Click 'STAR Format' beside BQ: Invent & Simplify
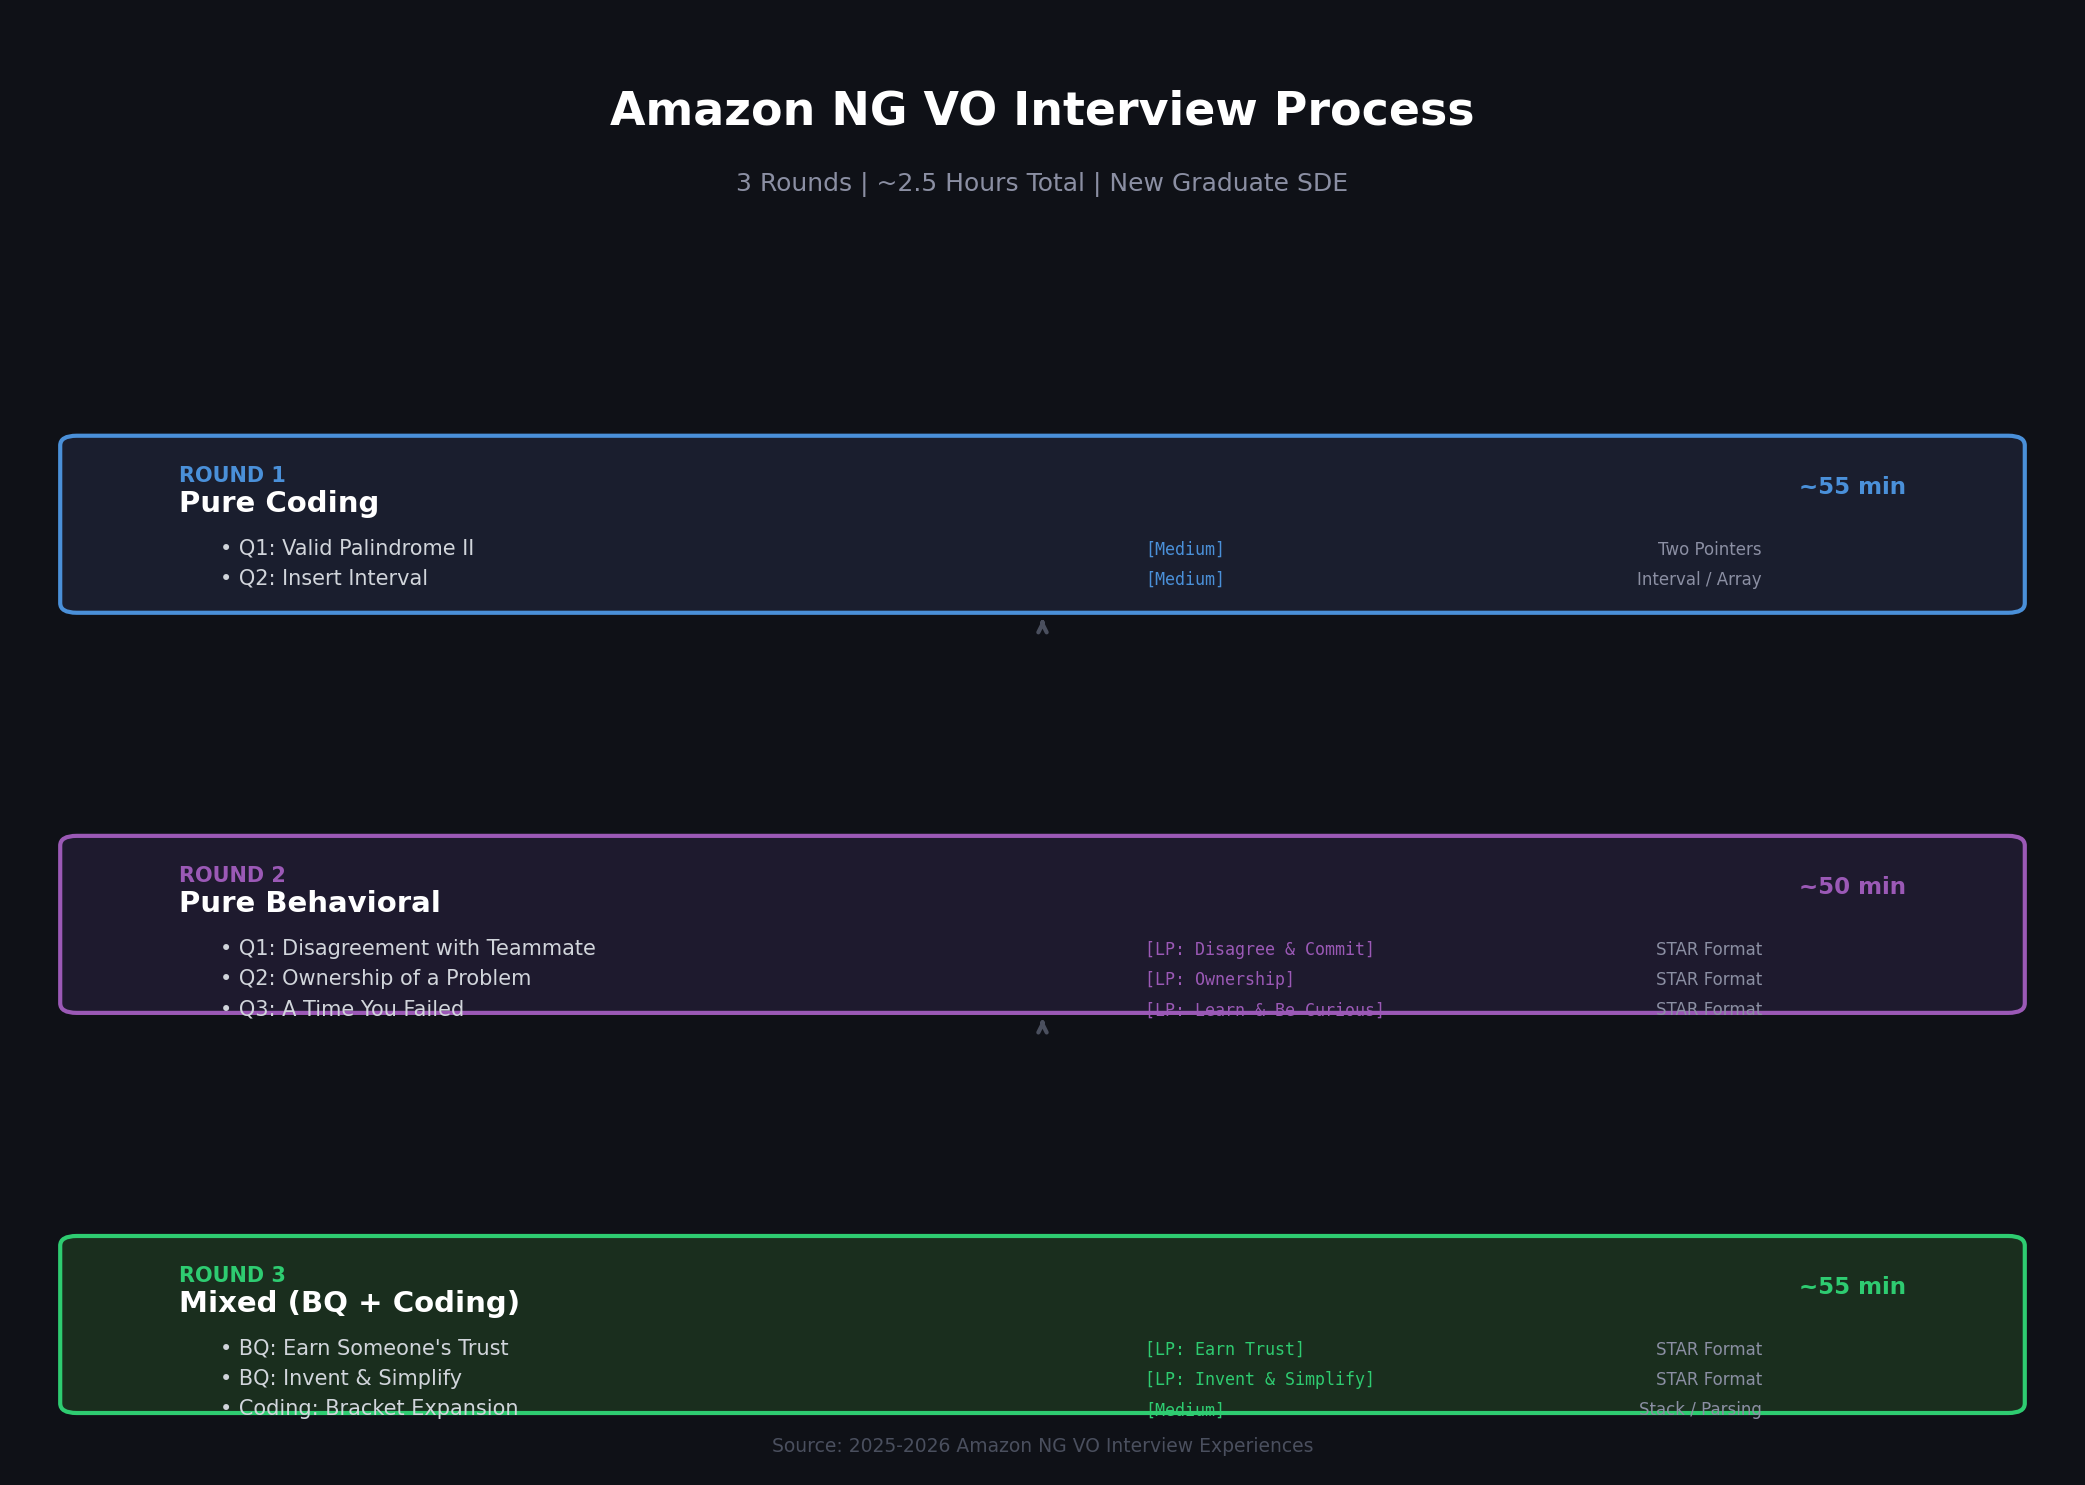This screenshot has height=1485, width=2085. (1709, 1379)
